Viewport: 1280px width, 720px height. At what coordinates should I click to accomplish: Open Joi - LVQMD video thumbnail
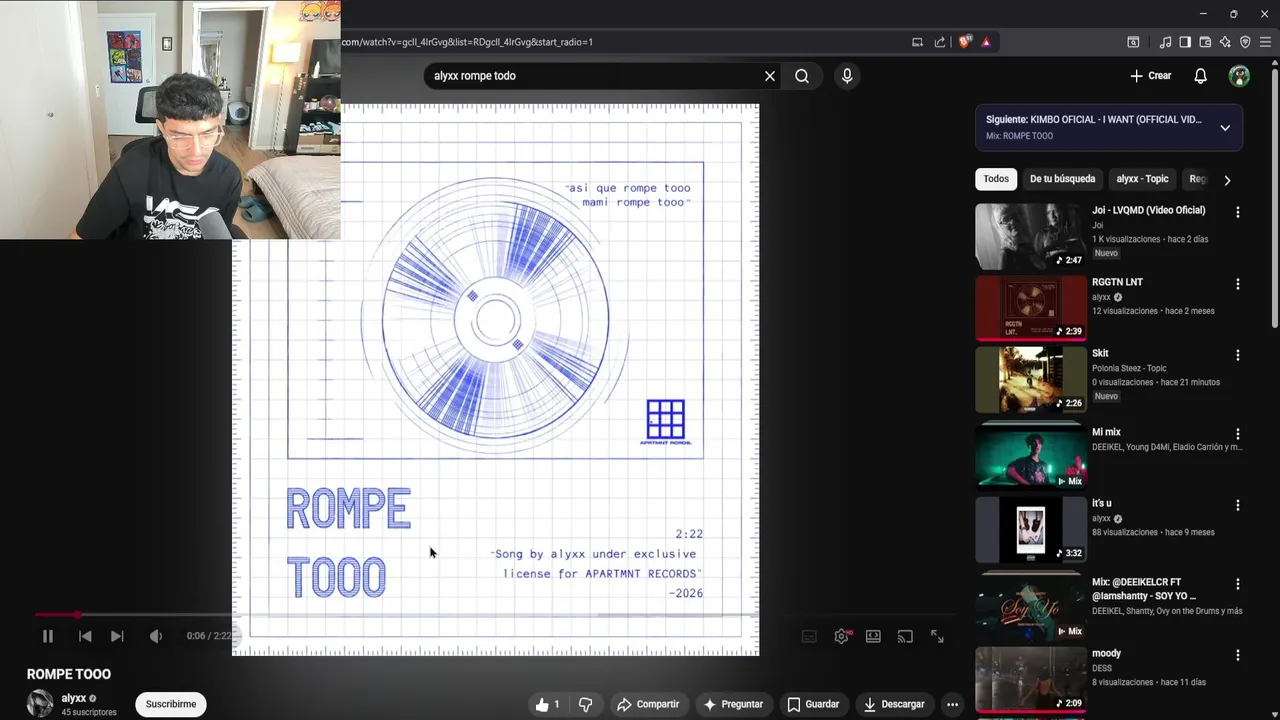tap(1031, 236)
